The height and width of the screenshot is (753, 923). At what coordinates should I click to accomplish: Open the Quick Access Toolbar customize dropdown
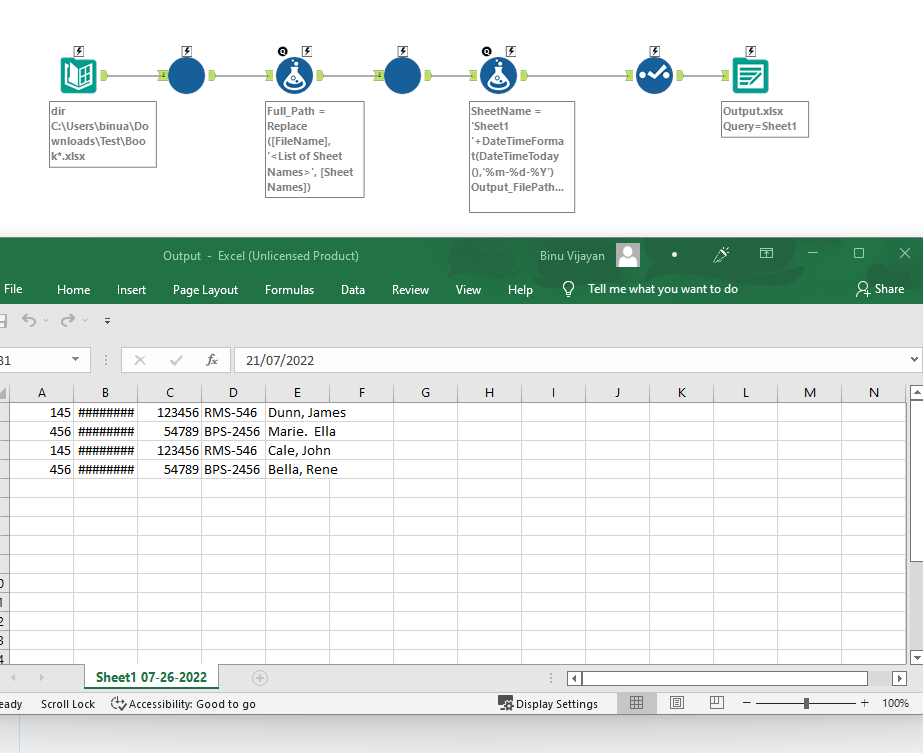coord(107,322)
